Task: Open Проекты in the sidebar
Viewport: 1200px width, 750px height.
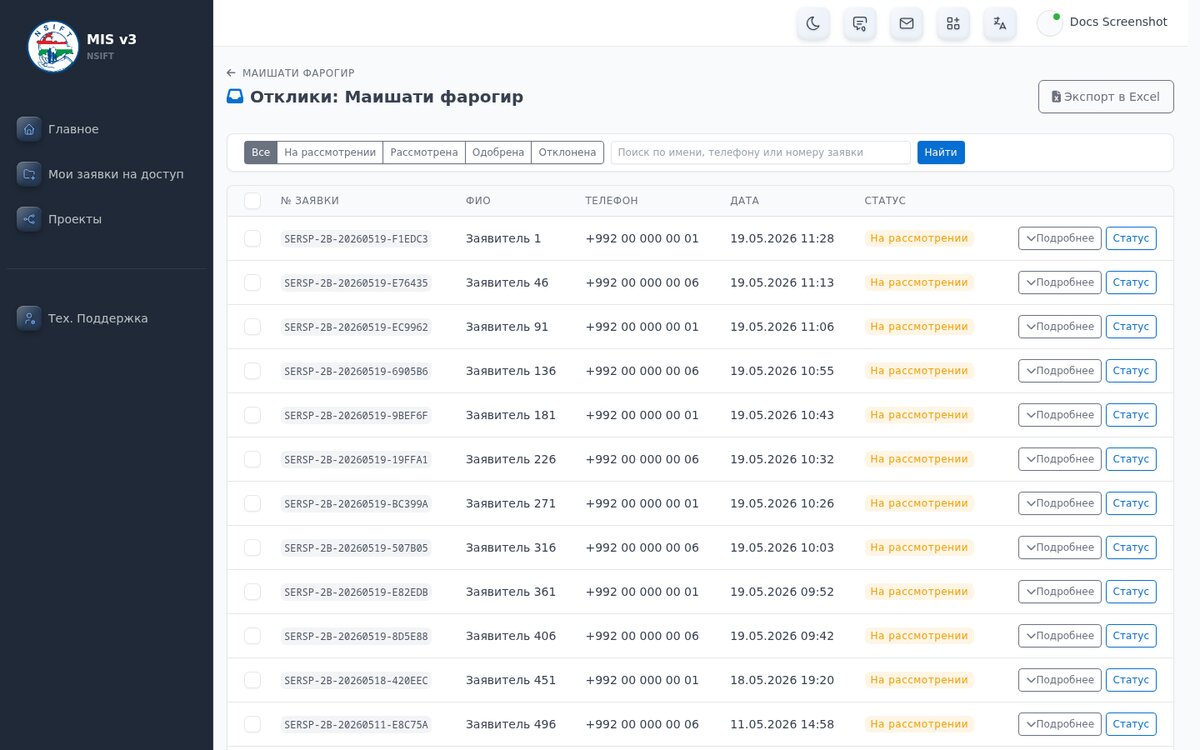Action: tap(75, 219)
